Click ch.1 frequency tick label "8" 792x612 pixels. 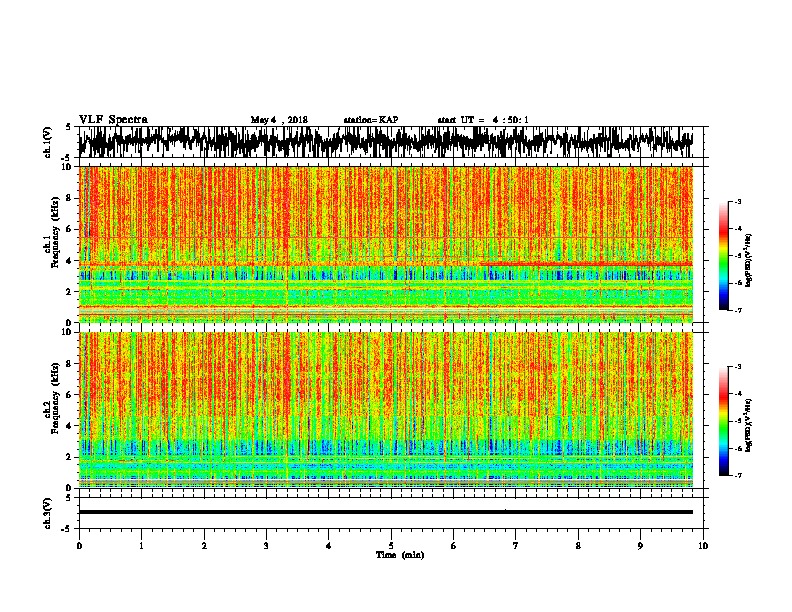(x=69, y=198)
